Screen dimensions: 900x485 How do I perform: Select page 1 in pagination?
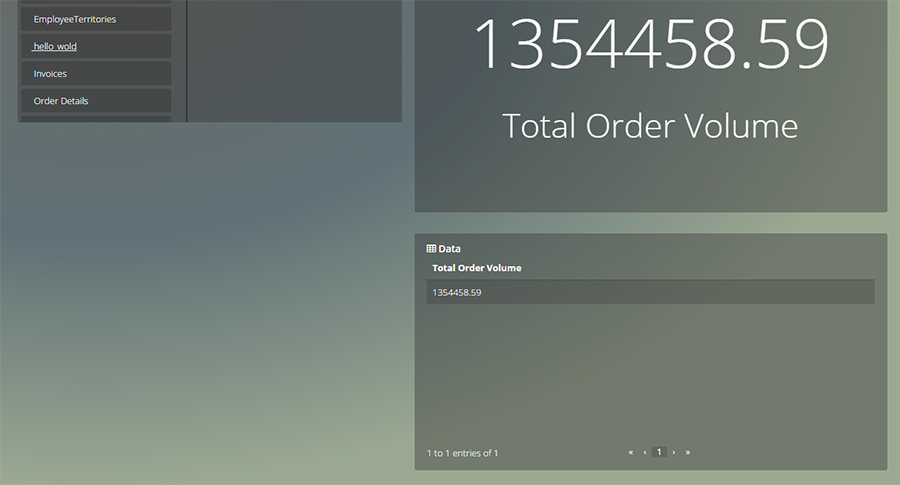click(x=659, y=452)
